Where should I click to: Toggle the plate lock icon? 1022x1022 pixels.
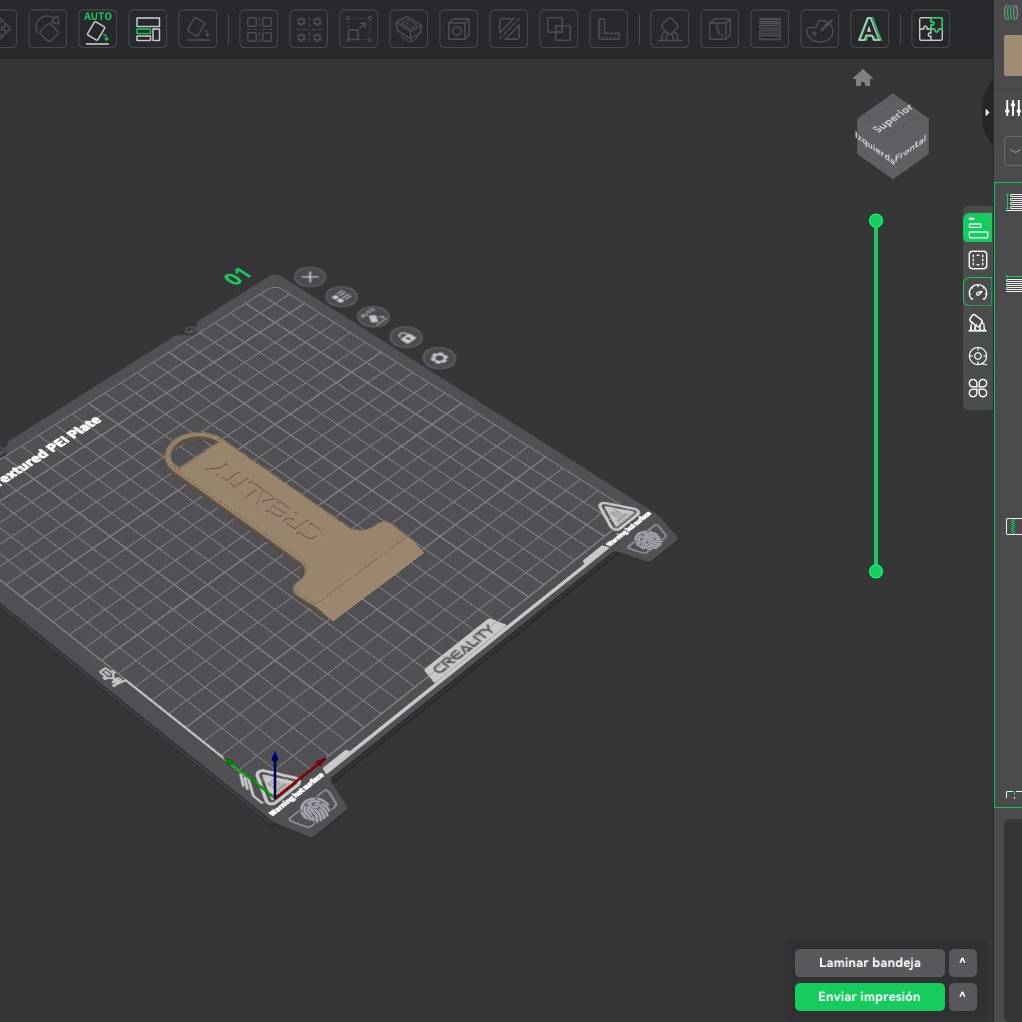(406, 338)
